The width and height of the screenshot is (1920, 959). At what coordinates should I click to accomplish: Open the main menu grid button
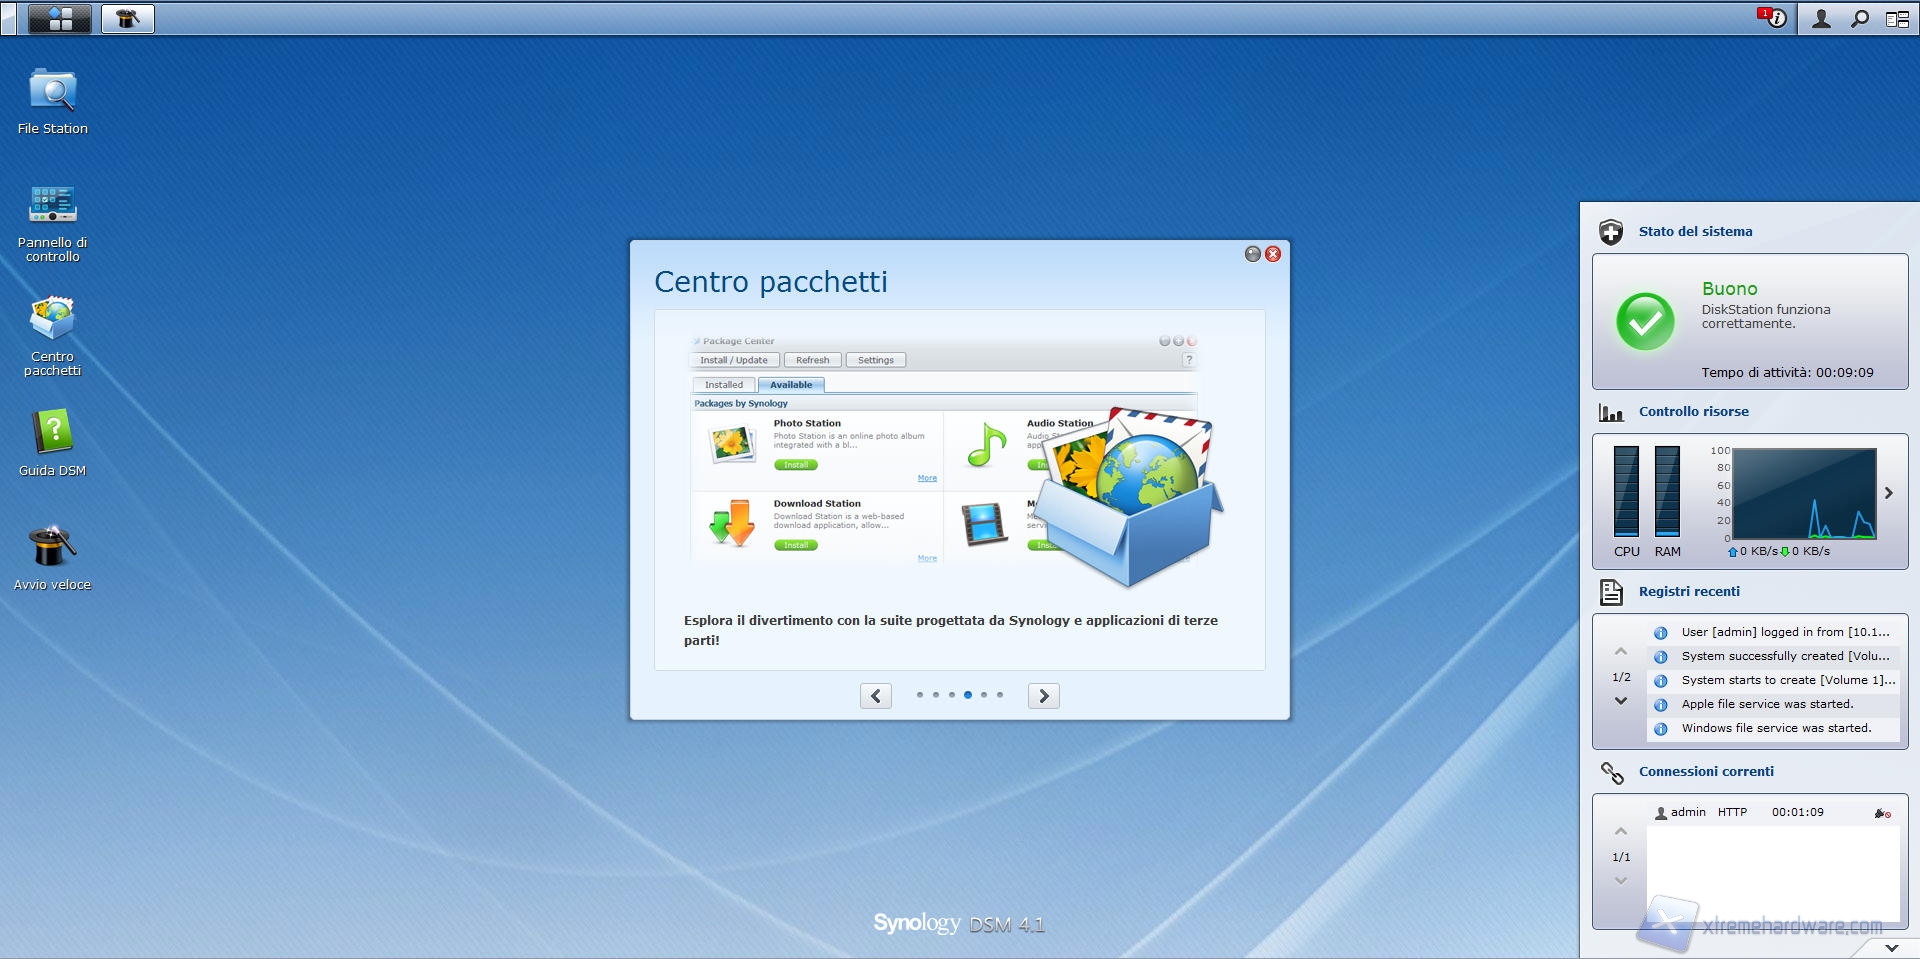(60, 19)
